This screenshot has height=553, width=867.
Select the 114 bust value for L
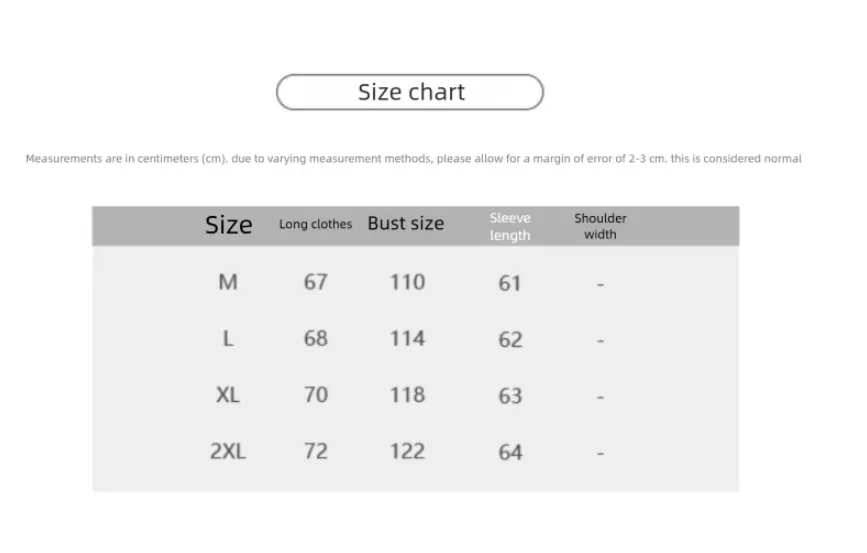(x=407, y=339)
